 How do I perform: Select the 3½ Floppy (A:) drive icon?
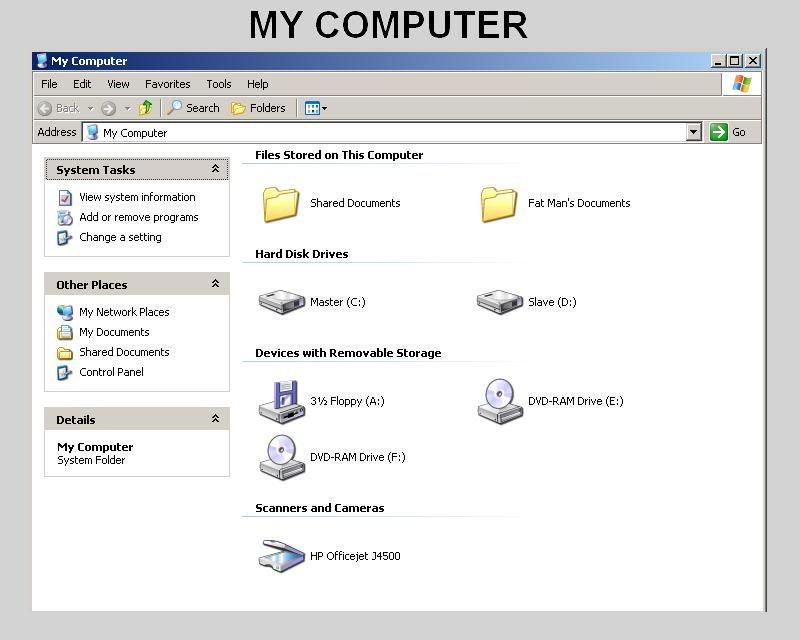point(281,401)
